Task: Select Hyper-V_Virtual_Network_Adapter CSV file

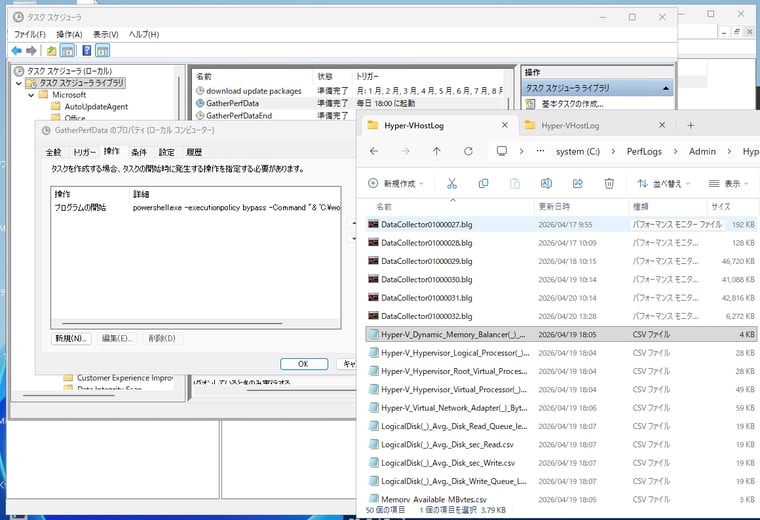Action: [561, 408]
